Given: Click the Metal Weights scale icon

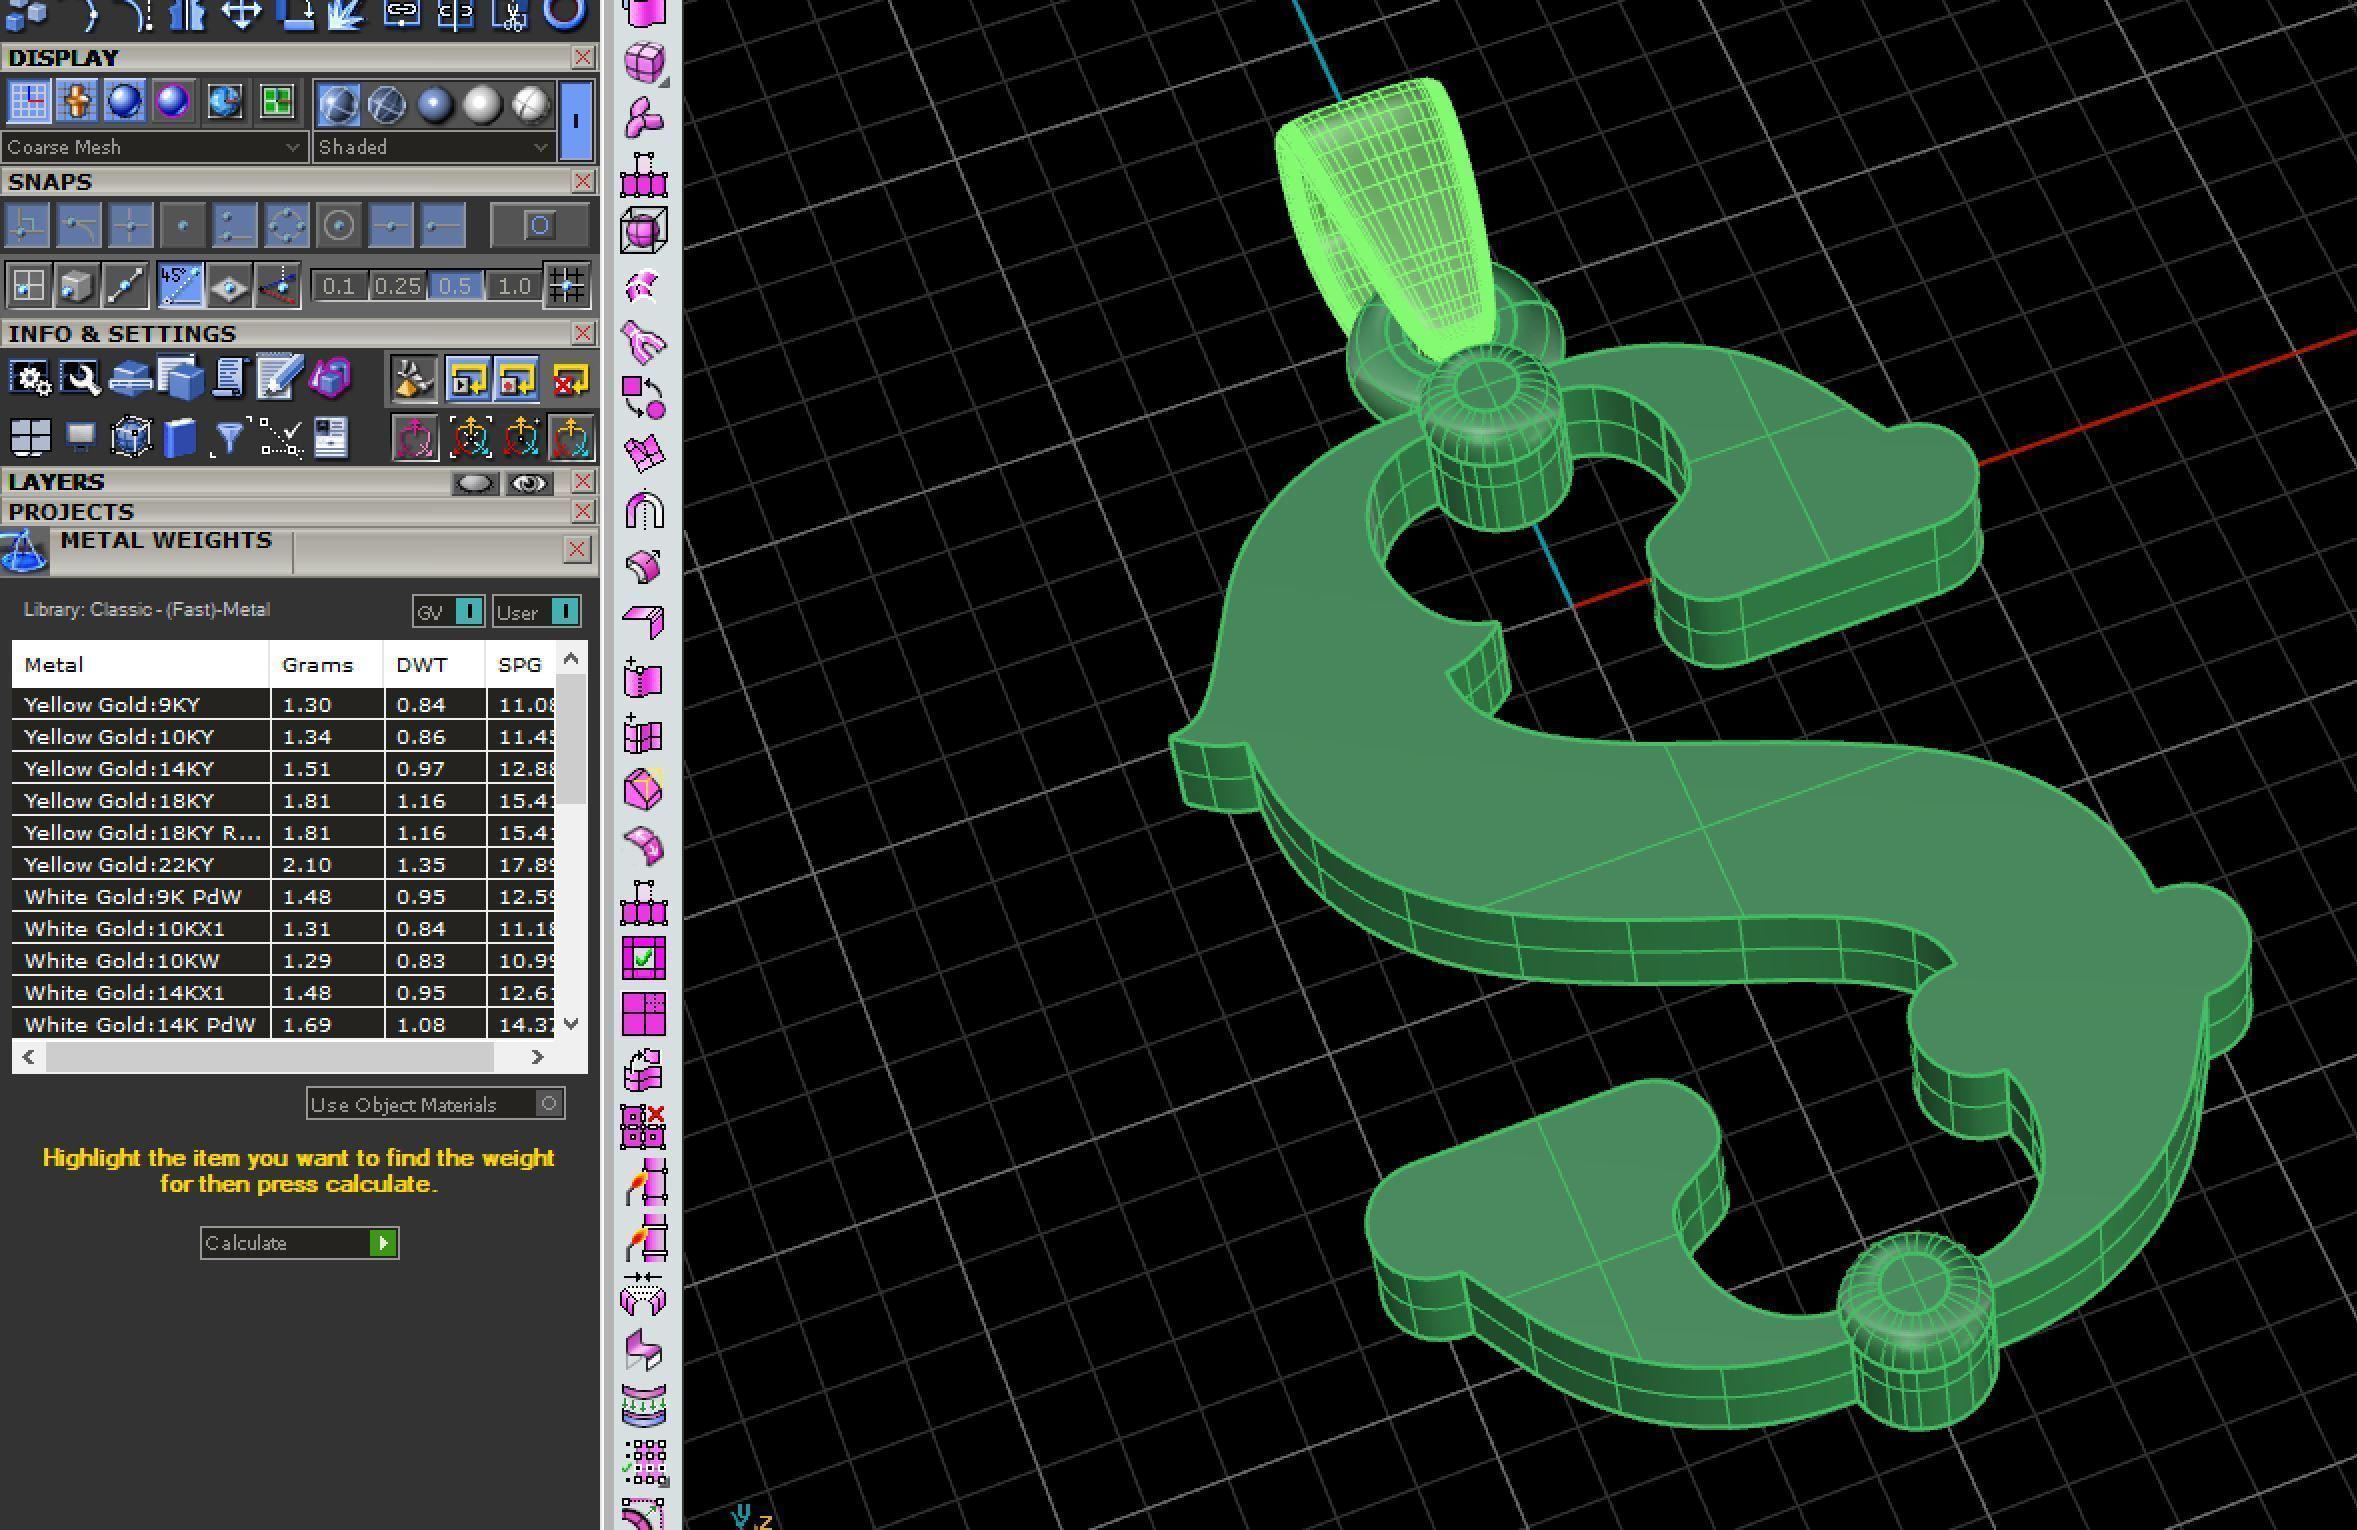Looking at the screenshot, I should pos(24,552).
